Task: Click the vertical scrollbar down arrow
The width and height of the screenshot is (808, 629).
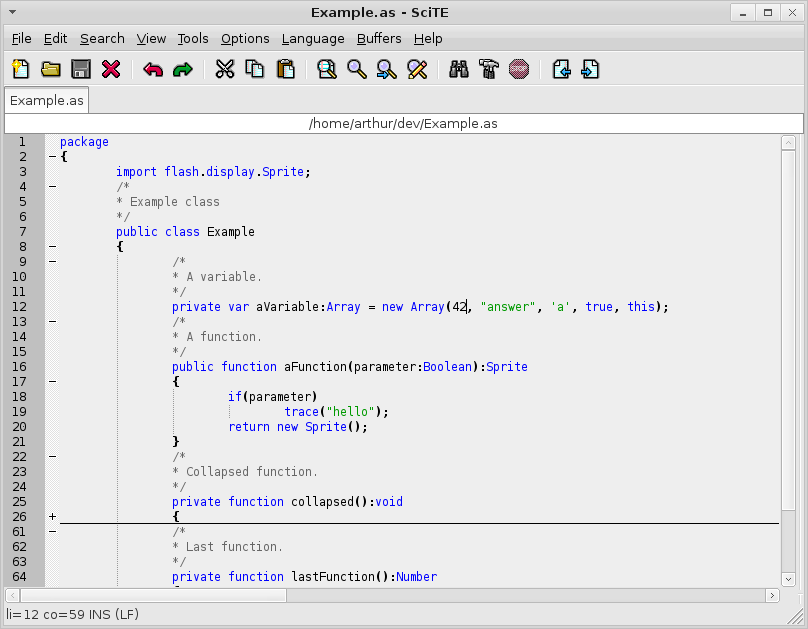Action: click(788, 578)
